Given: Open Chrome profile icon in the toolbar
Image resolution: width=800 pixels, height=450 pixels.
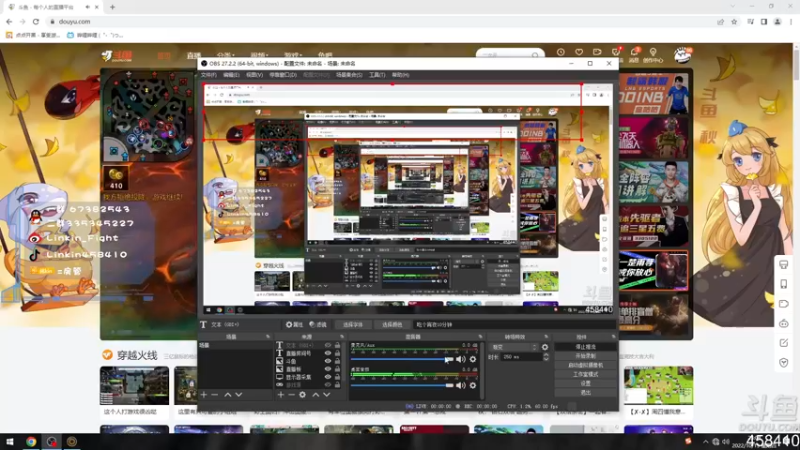Looking at the screenshot, I should click(x=778, y=22).
